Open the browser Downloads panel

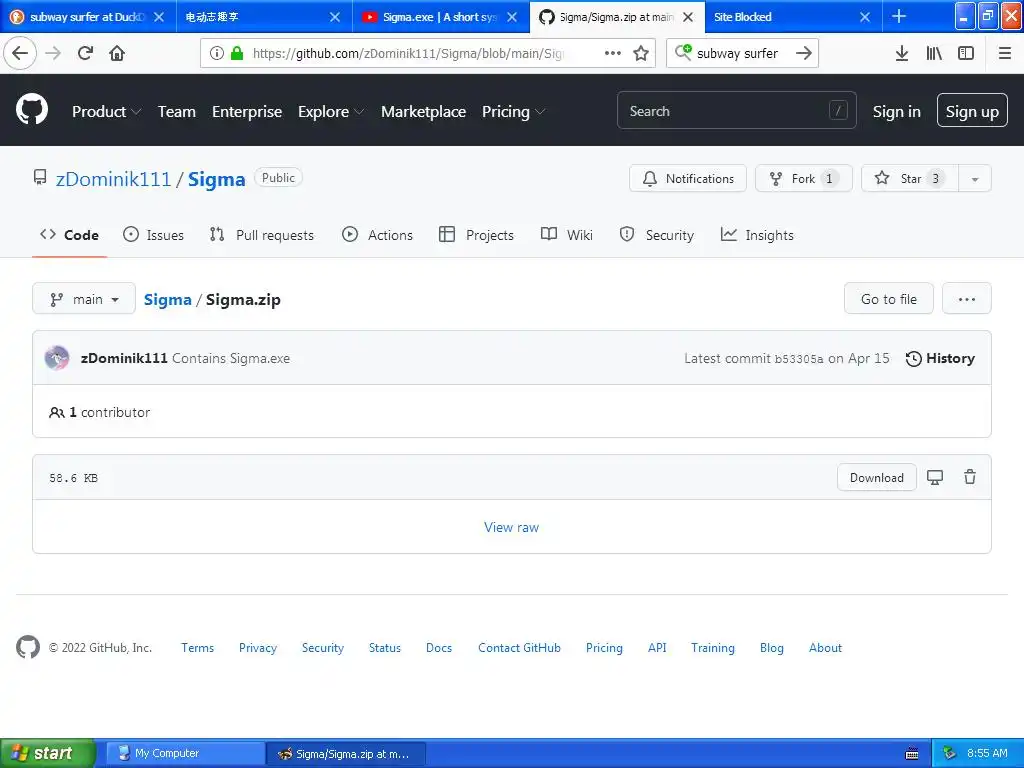click(x=902, y=53)
